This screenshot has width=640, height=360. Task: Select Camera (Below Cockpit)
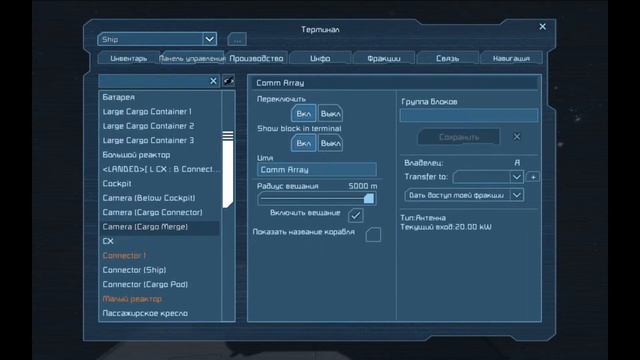tap(159, 198)
